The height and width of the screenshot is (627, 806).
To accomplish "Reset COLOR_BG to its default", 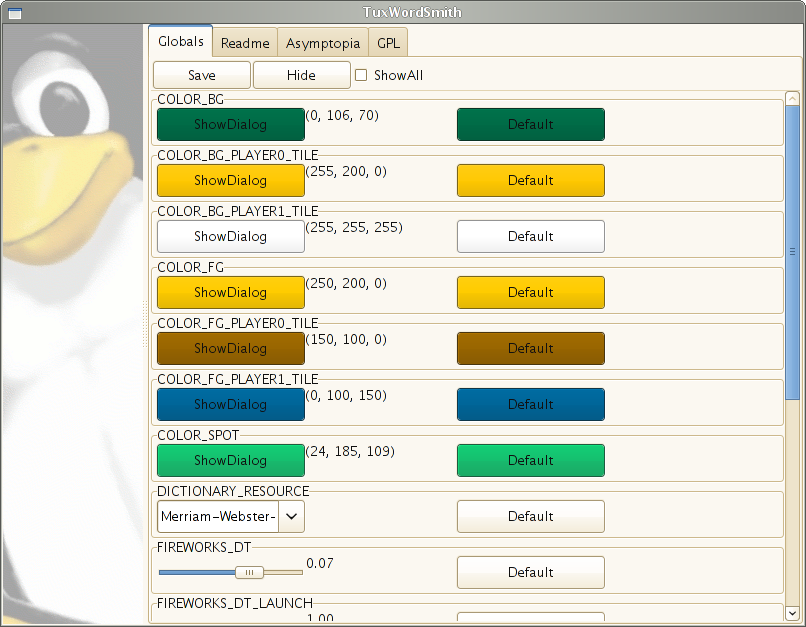I will [530, 124].
